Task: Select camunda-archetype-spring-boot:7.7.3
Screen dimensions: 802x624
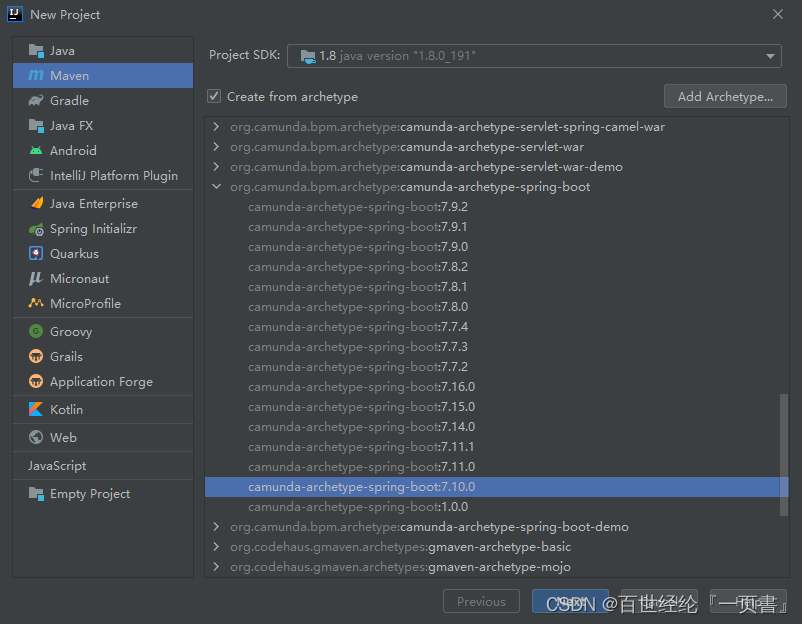Action: point(358,346)
